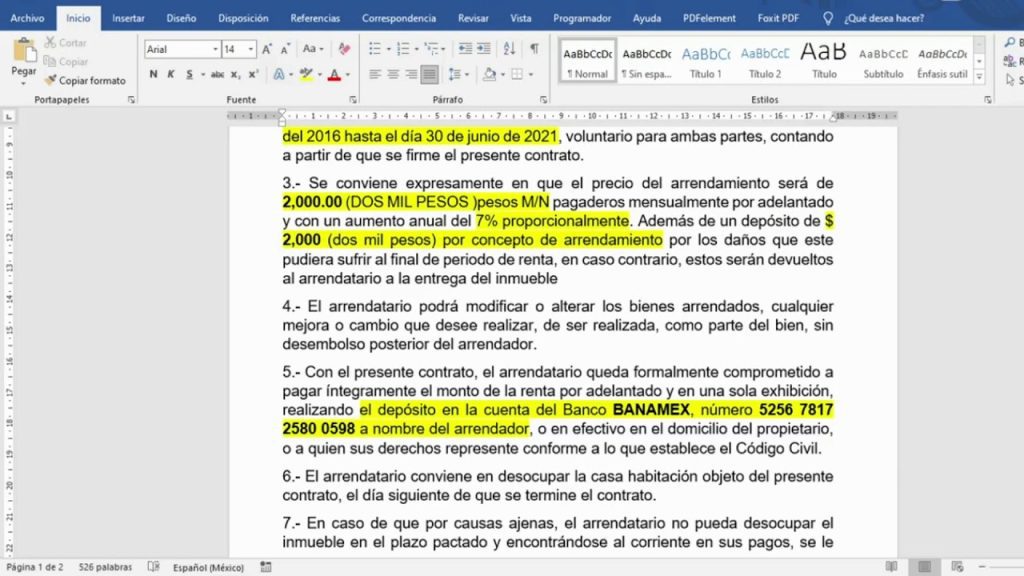Switch to the Referencias tab
Viewport: 1024px width, 576px height.
click(x=315, y=18)
